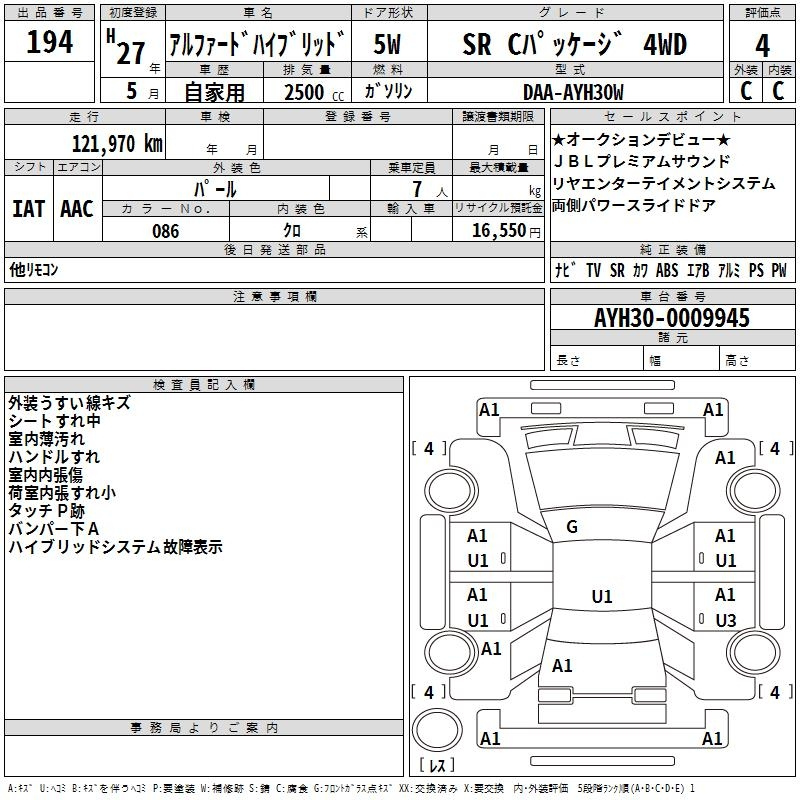
Task: Click inspector note 室内内張傷
Action: 45,474
